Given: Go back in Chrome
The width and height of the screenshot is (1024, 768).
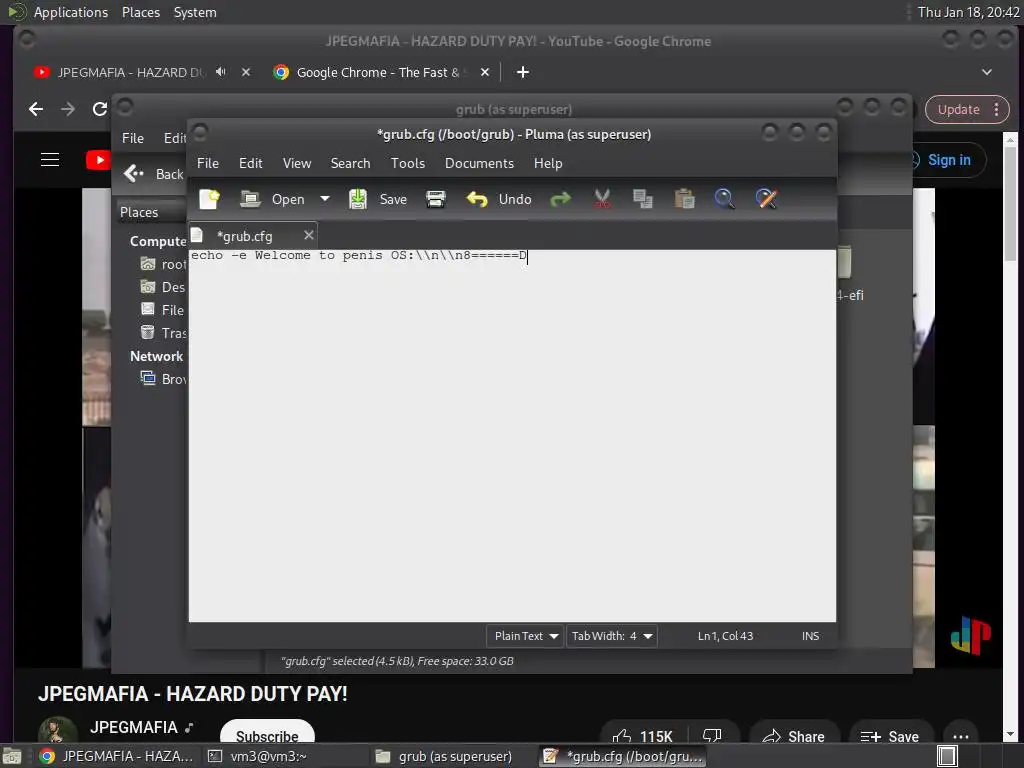Looking at the screenshot, I should tap(36, 109).
